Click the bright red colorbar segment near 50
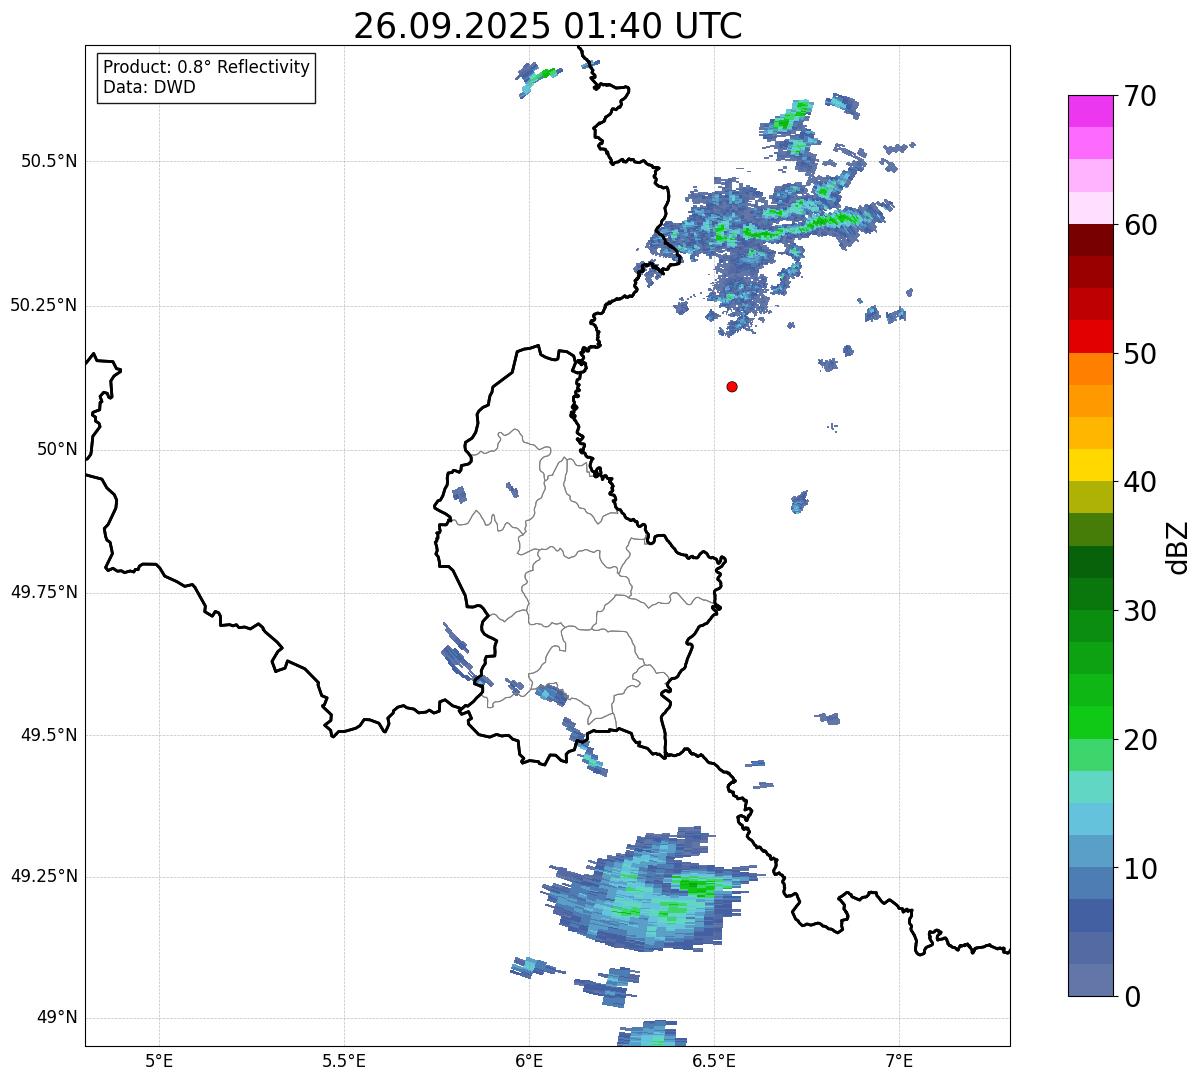This screenshot has width=1202, height=1081. [1090, 337]
